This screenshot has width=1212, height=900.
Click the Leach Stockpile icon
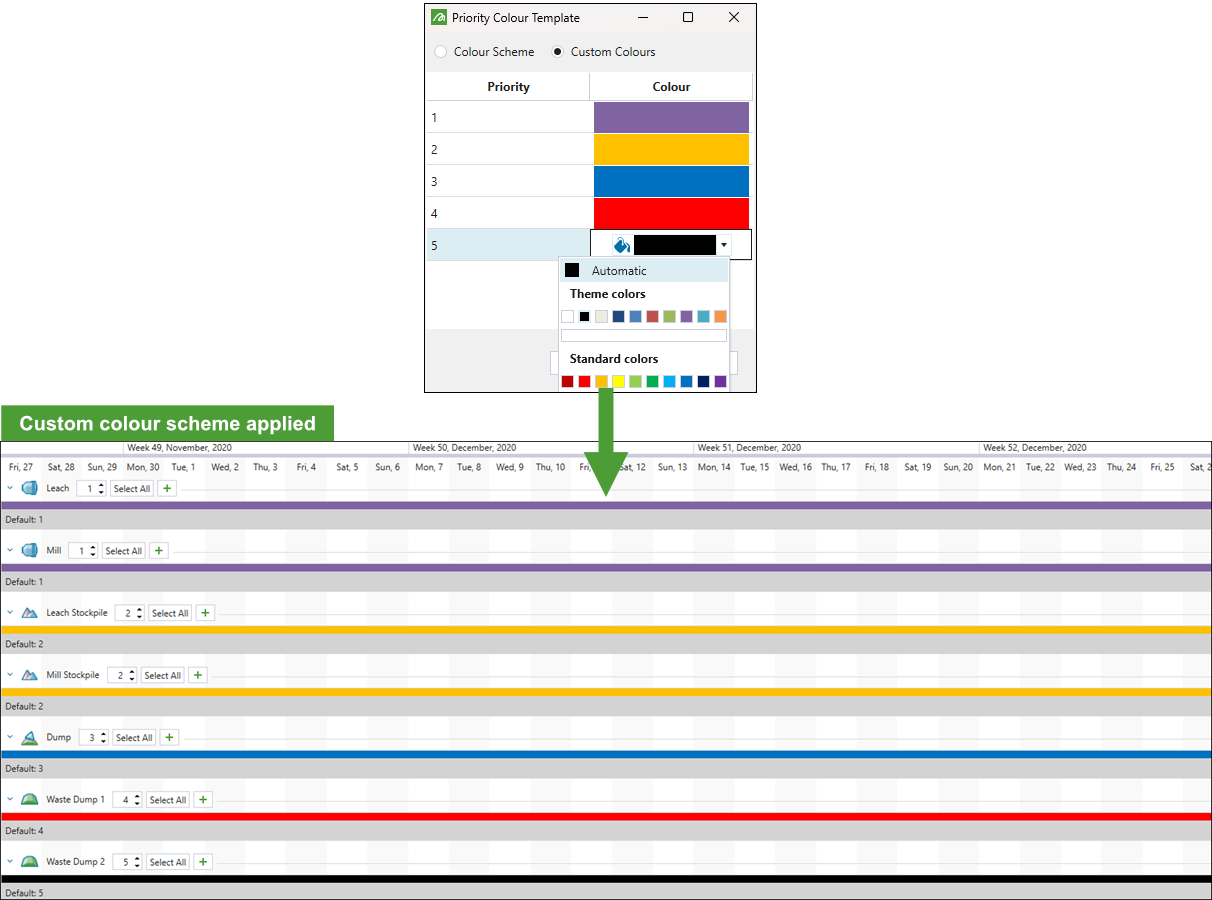pos(29,612)
